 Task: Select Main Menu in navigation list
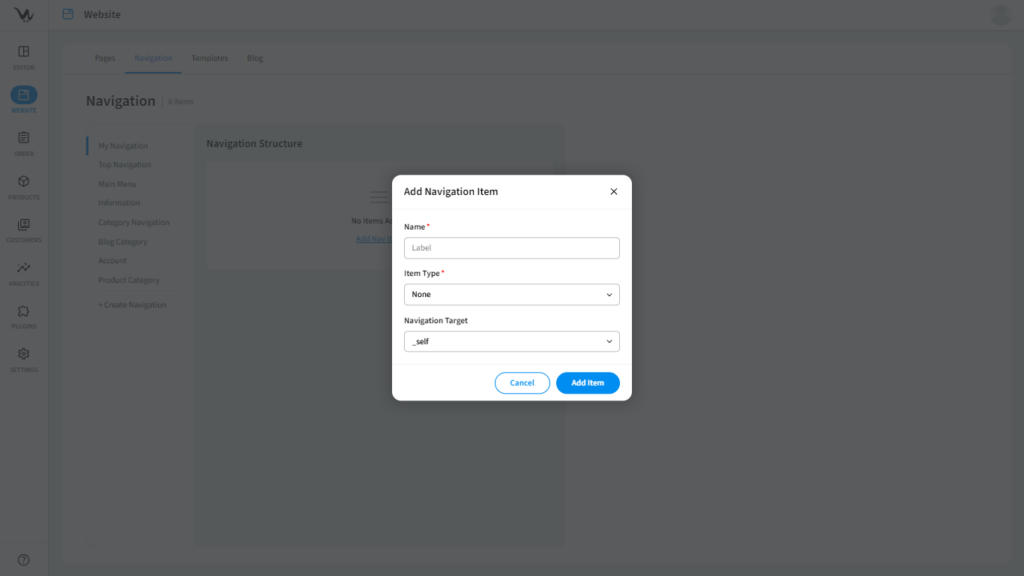coord(117,184)
